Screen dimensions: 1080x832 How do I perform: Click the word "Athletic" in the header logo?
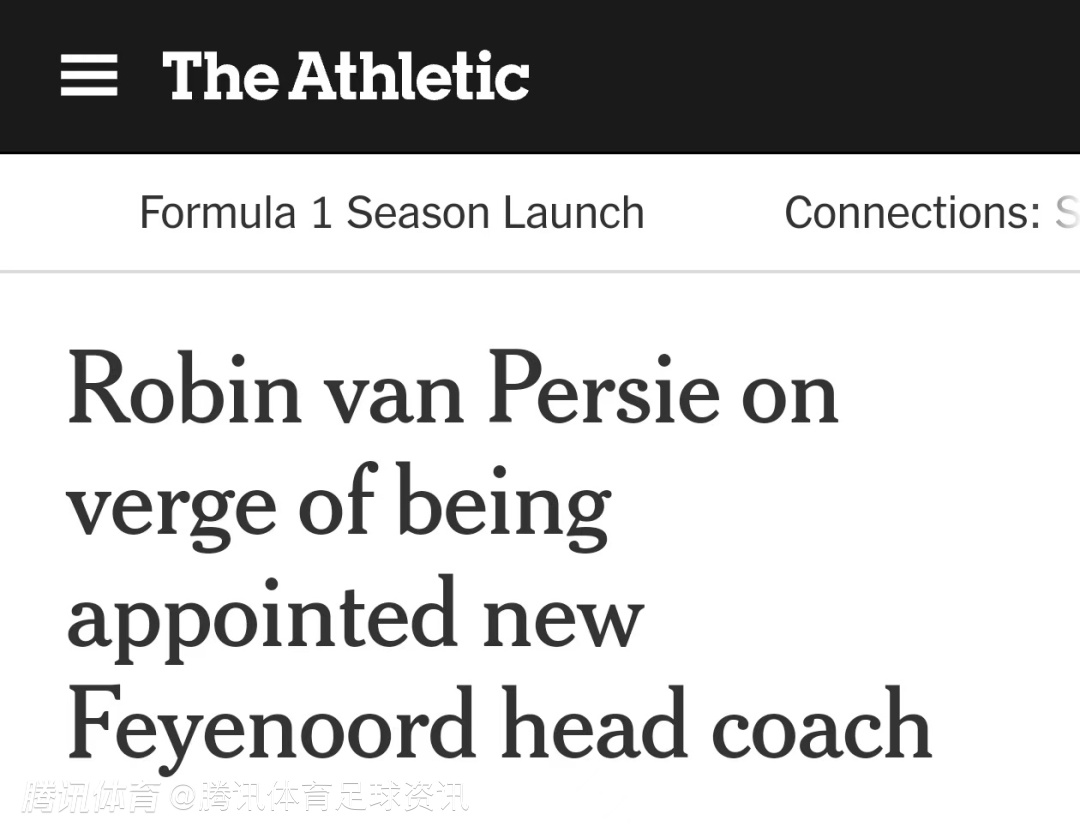point(409,76)
